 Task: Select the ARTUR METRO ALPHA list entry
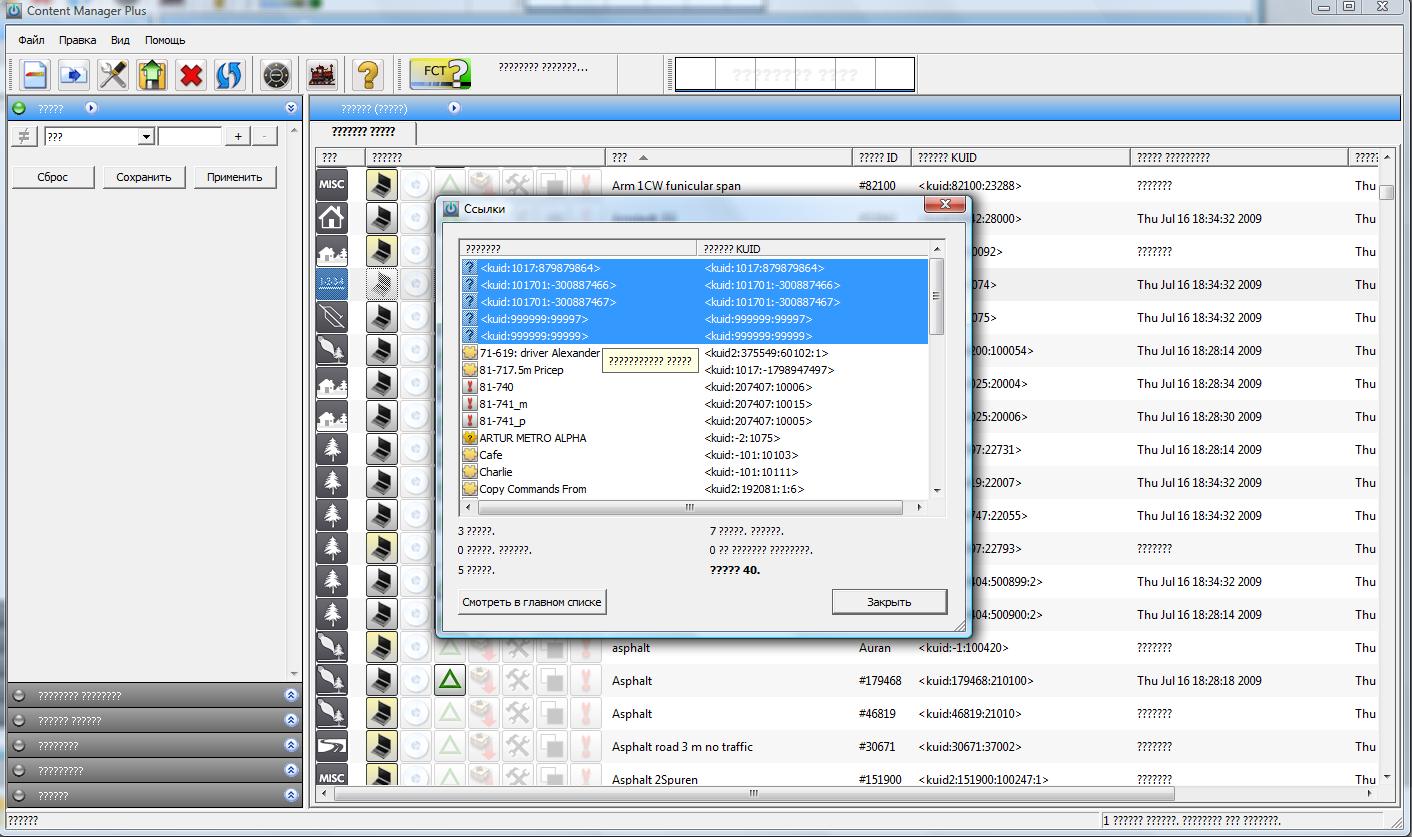click(x=532, y=438)
